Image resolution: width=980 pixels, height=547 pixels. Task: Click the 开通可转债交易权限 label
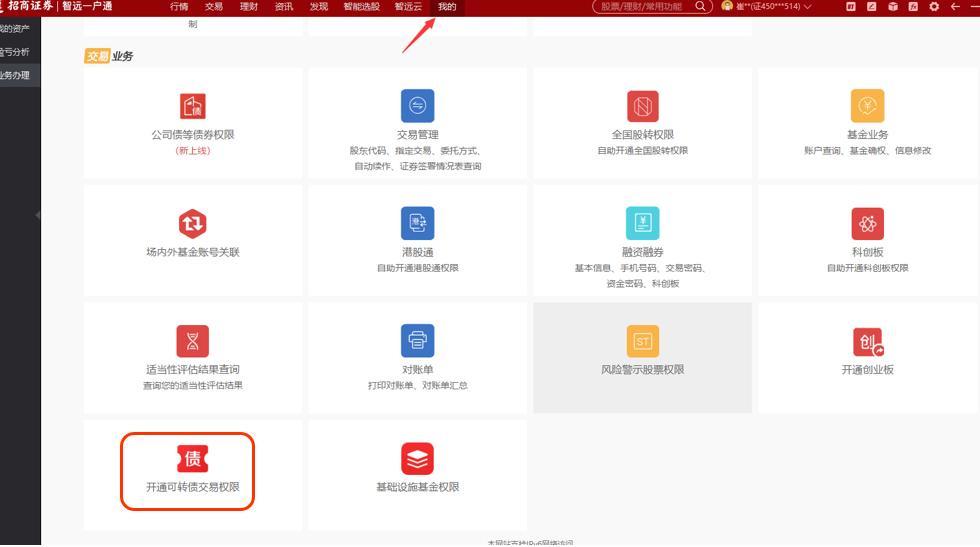192,487
